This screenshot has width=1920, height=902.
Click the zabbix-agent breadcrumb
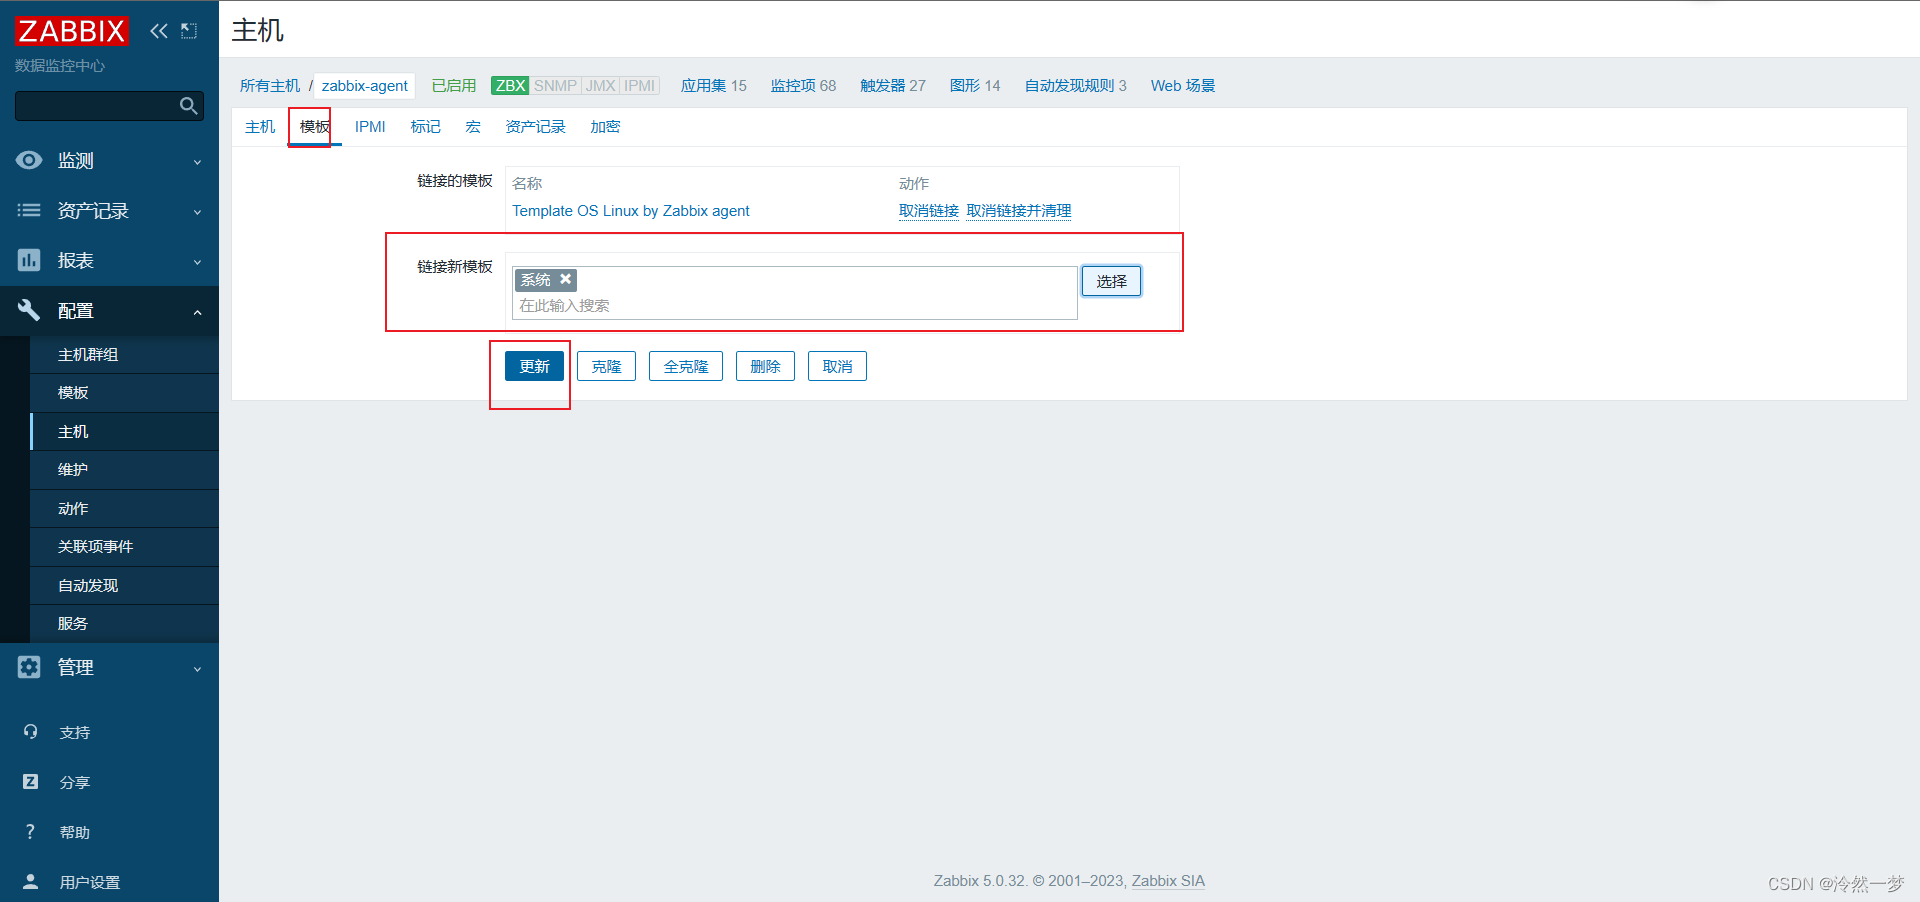point(365,86)
